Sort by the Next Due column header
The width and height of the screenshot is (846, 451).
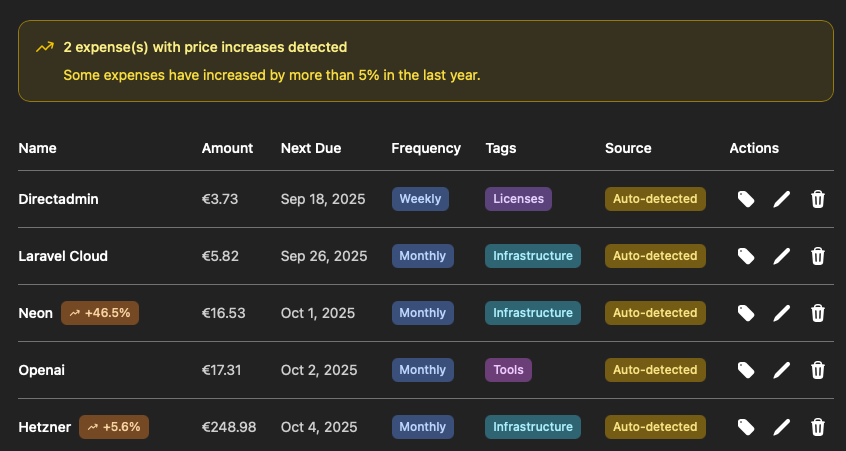(x=311, y=148)
